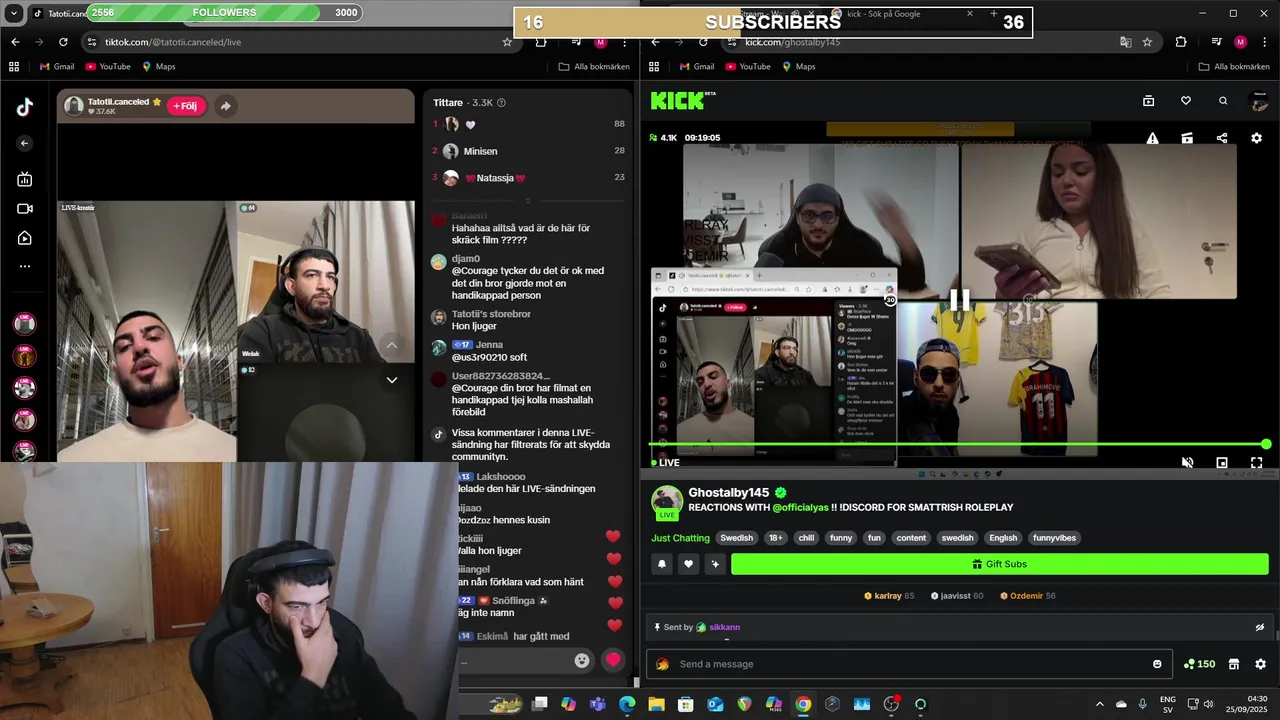
Task: Toggle the Windows volume tray icon
Action: click(x=1208, y=704)
